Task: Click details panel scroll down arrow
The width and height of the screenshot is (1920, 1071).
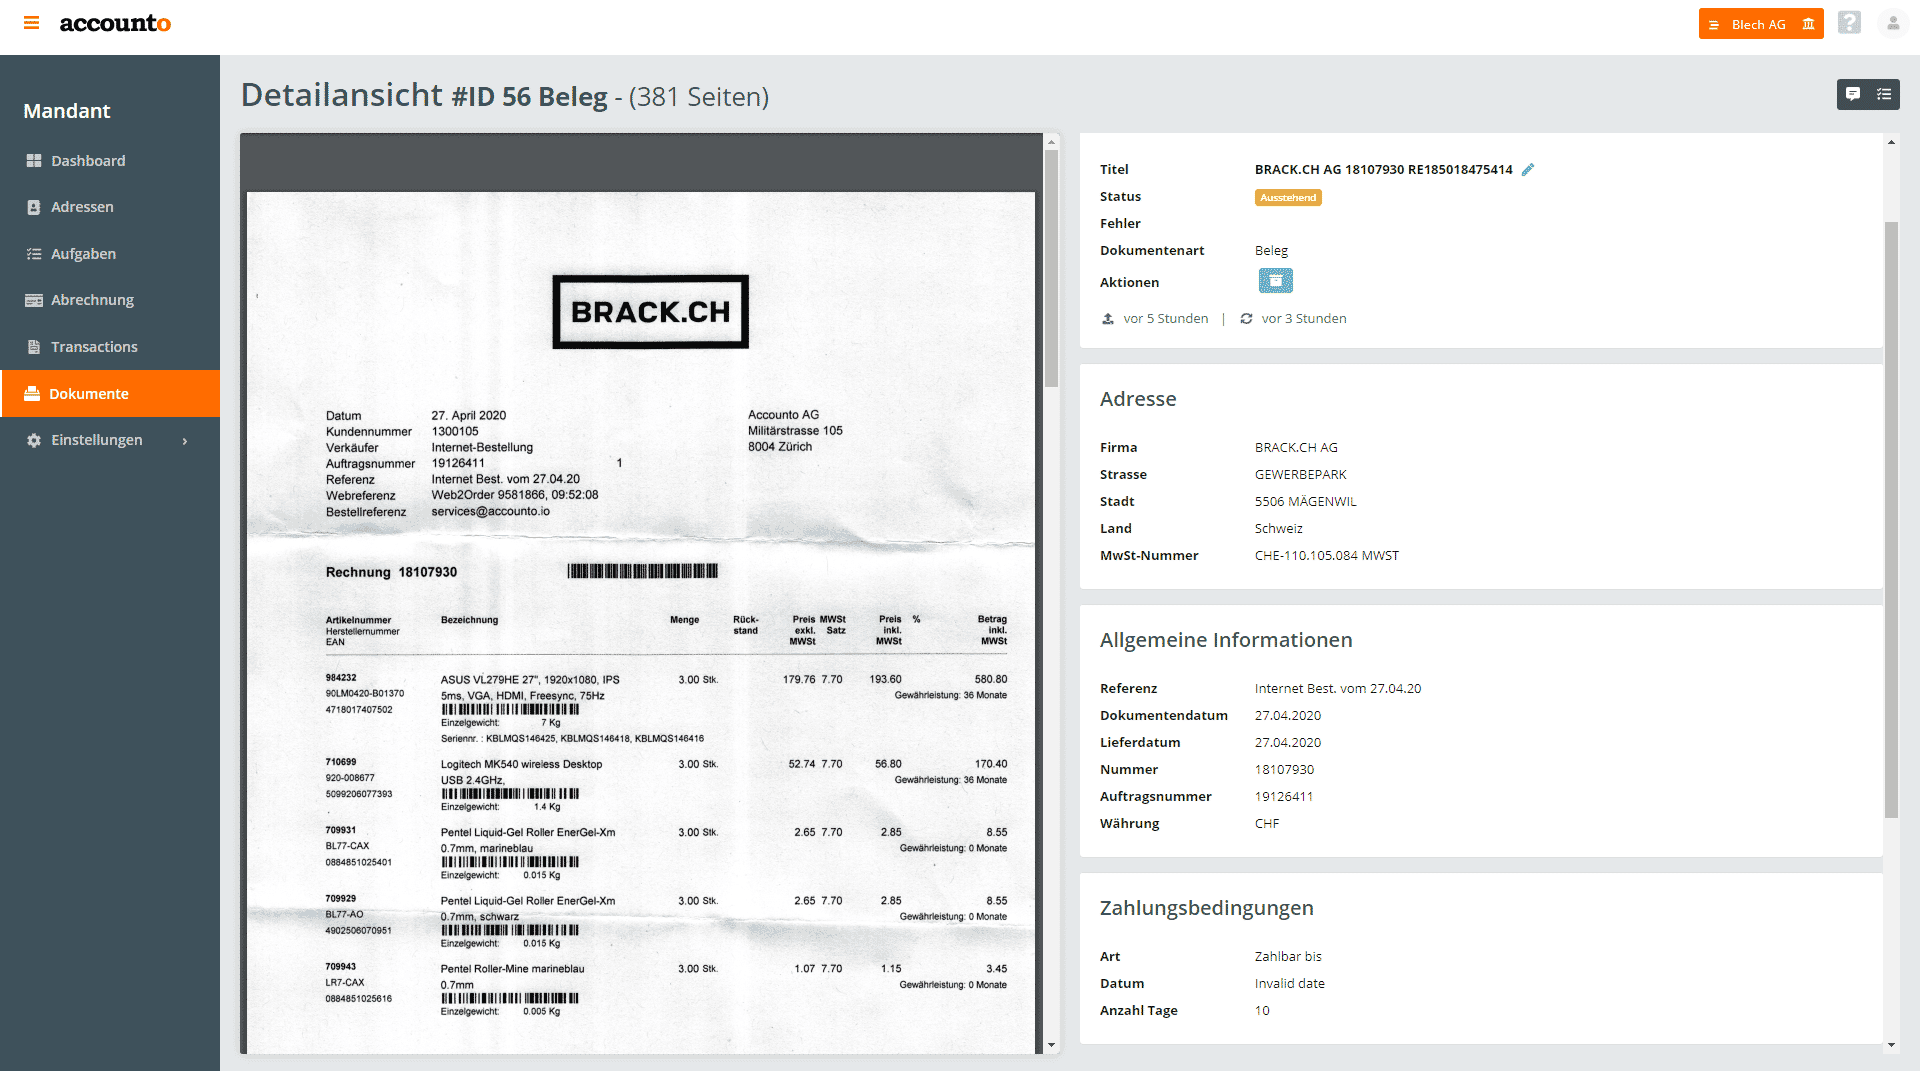Action: (x=1891, y=1045)
